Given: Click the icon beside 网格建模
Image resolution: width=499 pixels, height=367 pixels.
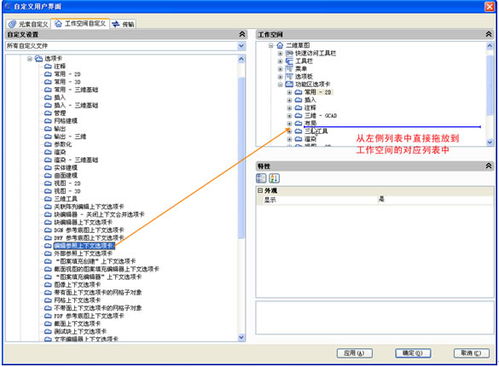Looking at the screenshot, I should [x=48, y=121].
